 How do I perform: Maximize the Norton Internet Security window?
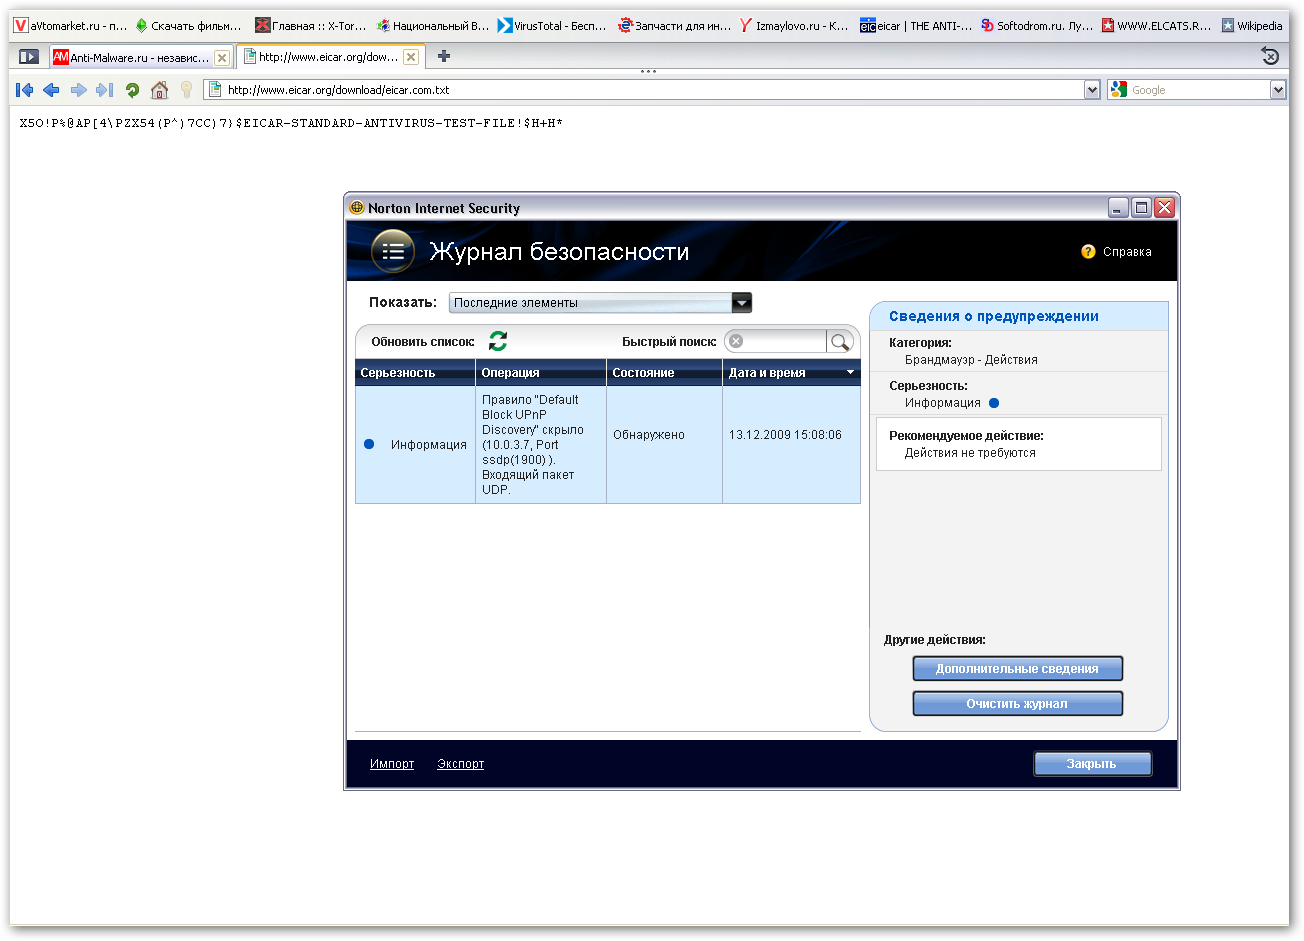click(x=1141, y=208)
